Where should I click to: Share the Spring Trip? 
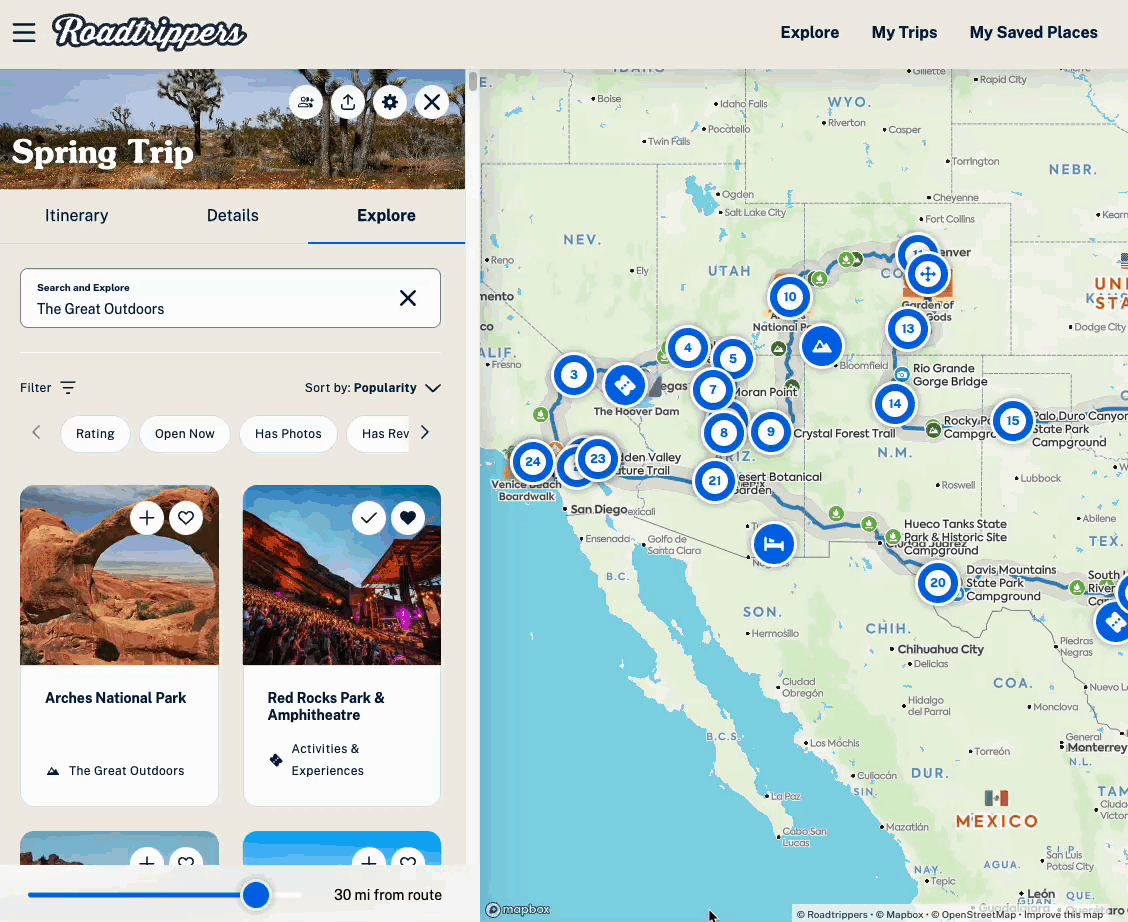click(347, 102)
